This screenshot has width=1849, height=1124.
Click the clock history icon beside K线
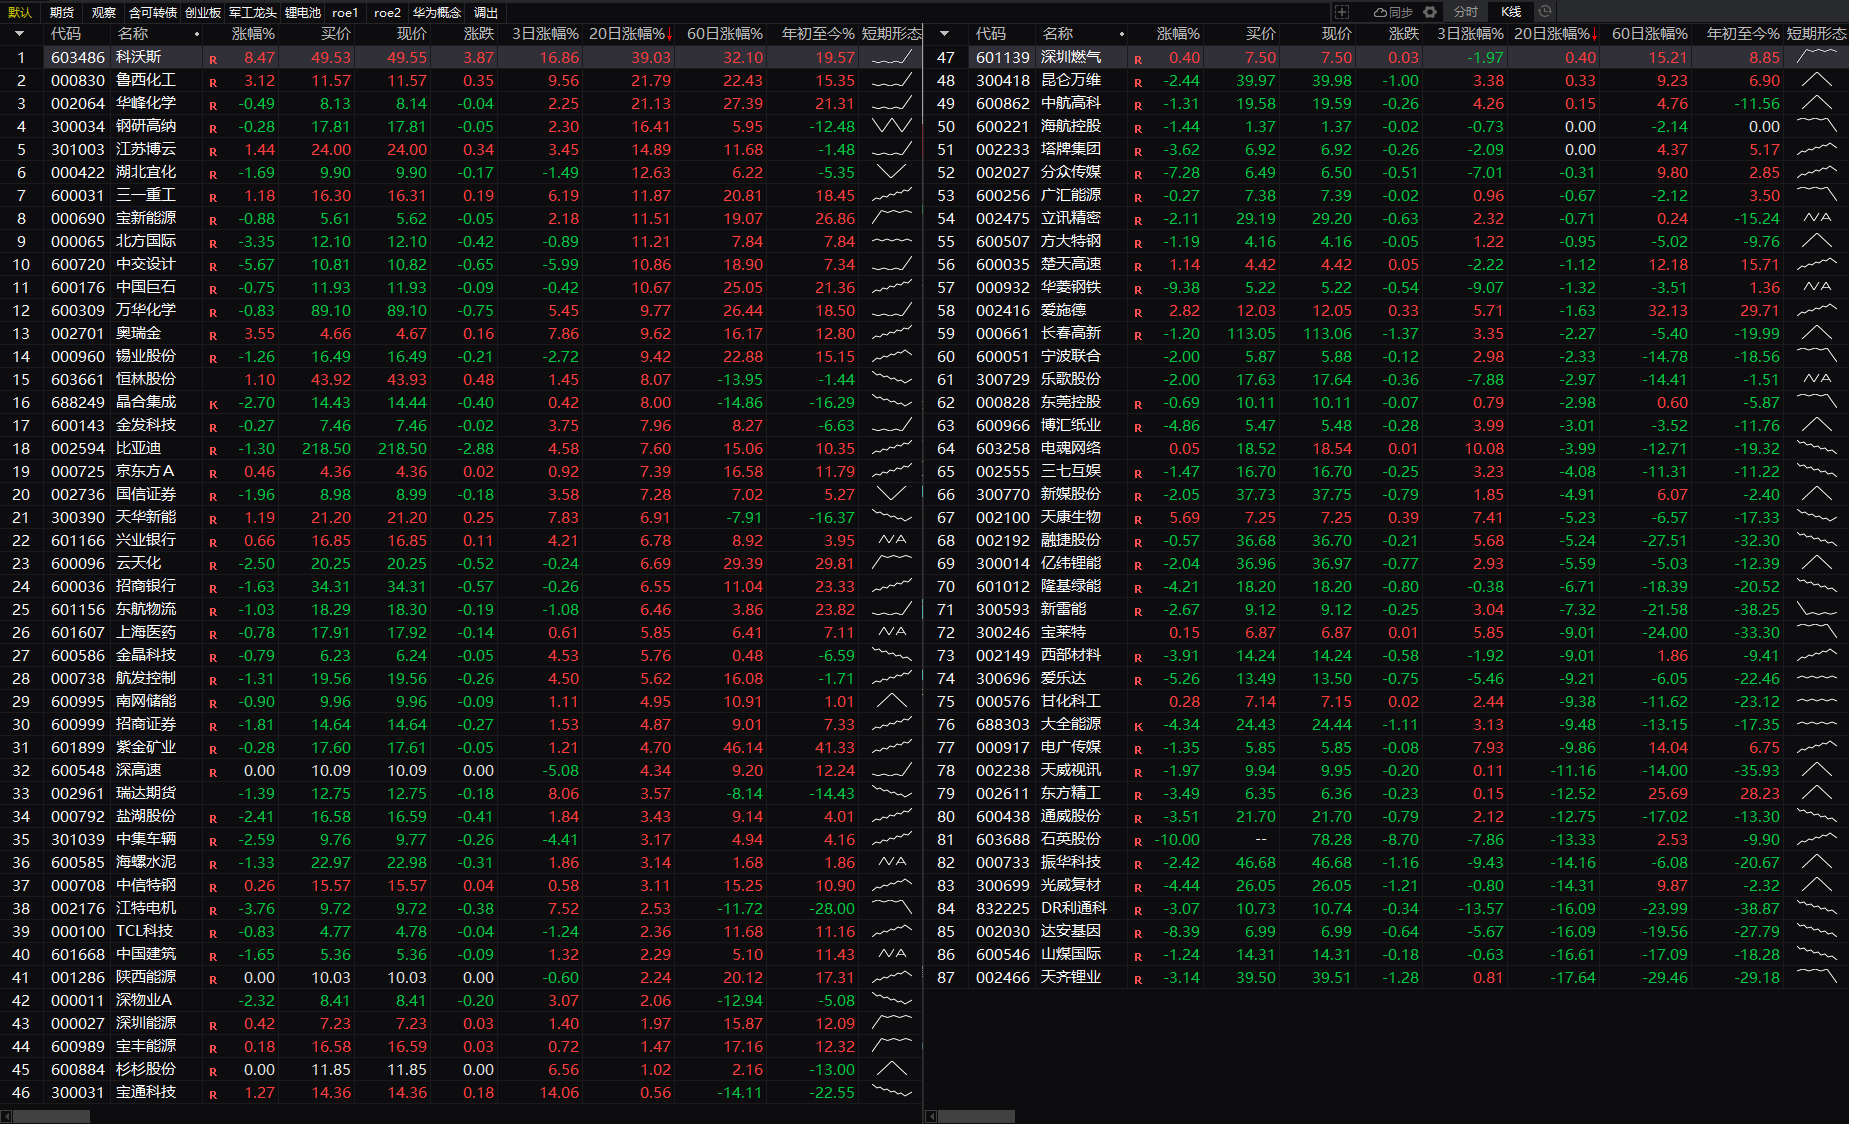coord(1545,12)
